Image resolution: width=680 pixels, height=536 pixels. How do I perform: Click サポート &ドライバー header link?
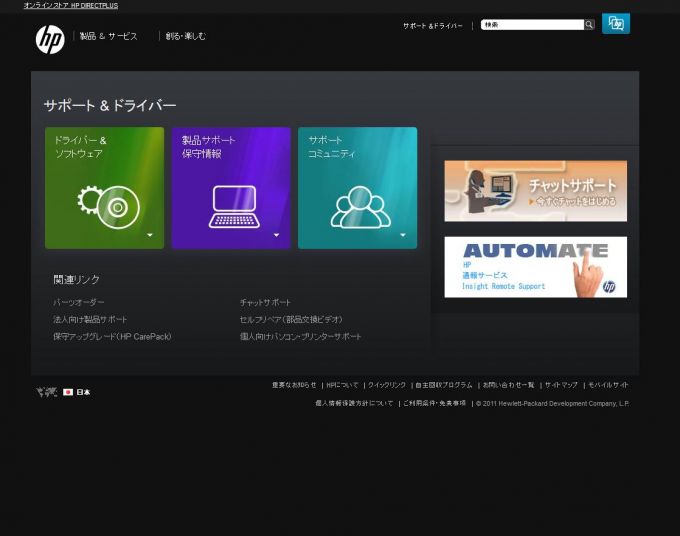(x=433, y=26)
